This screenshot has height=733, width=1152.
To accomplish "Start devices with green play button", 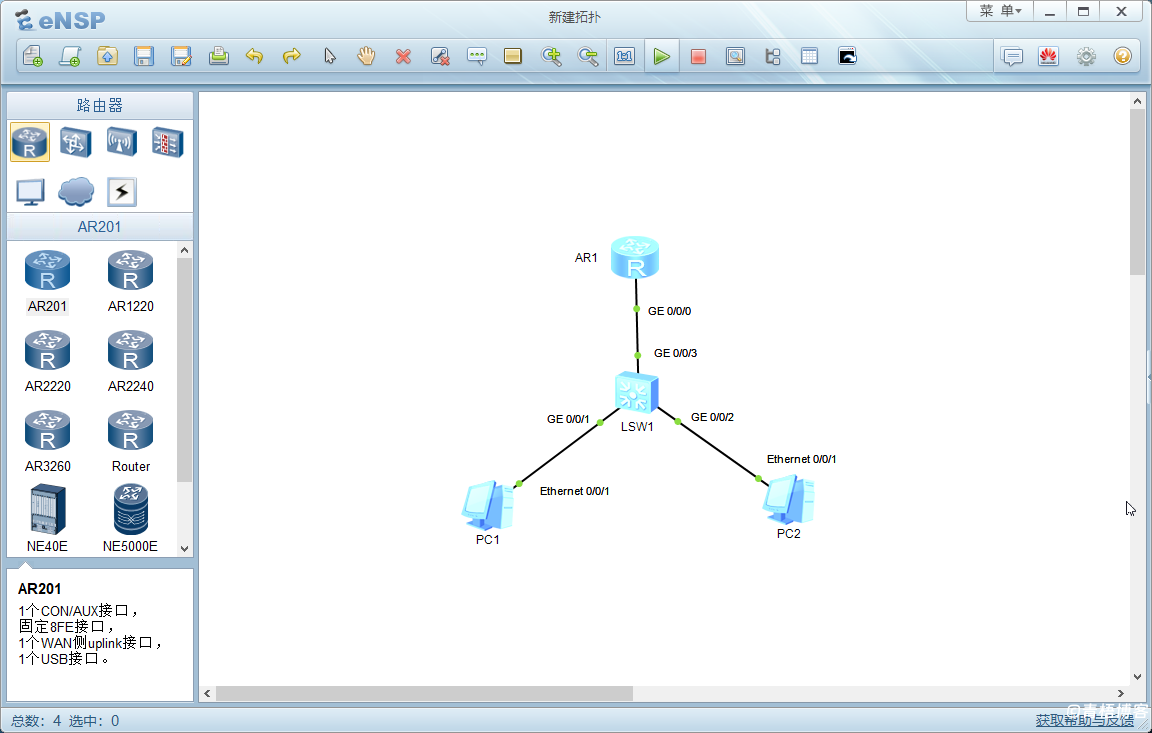I will [x=662, y=57].
